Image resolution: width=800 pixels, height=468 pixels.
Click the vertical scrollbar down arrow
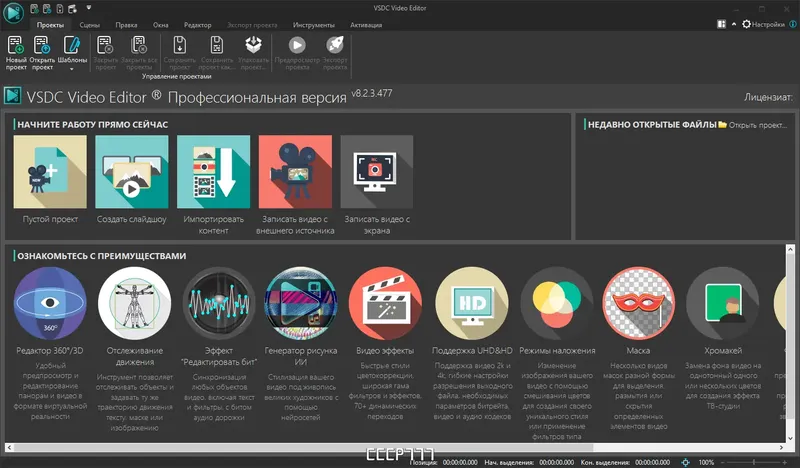790,438
